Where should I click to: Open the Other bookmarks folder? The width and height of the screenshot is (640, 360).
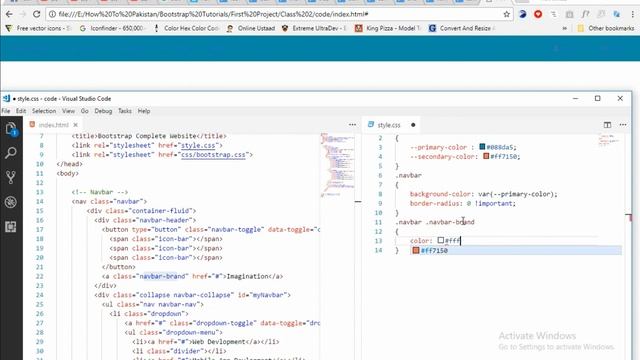[606, 28]
